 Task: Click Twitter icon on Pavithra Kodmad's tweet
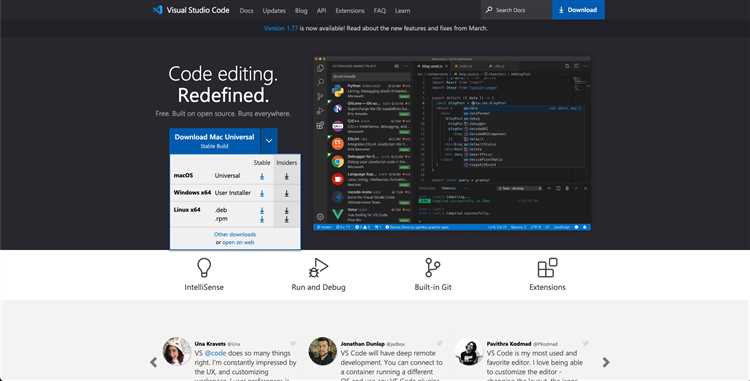(585, 343)
